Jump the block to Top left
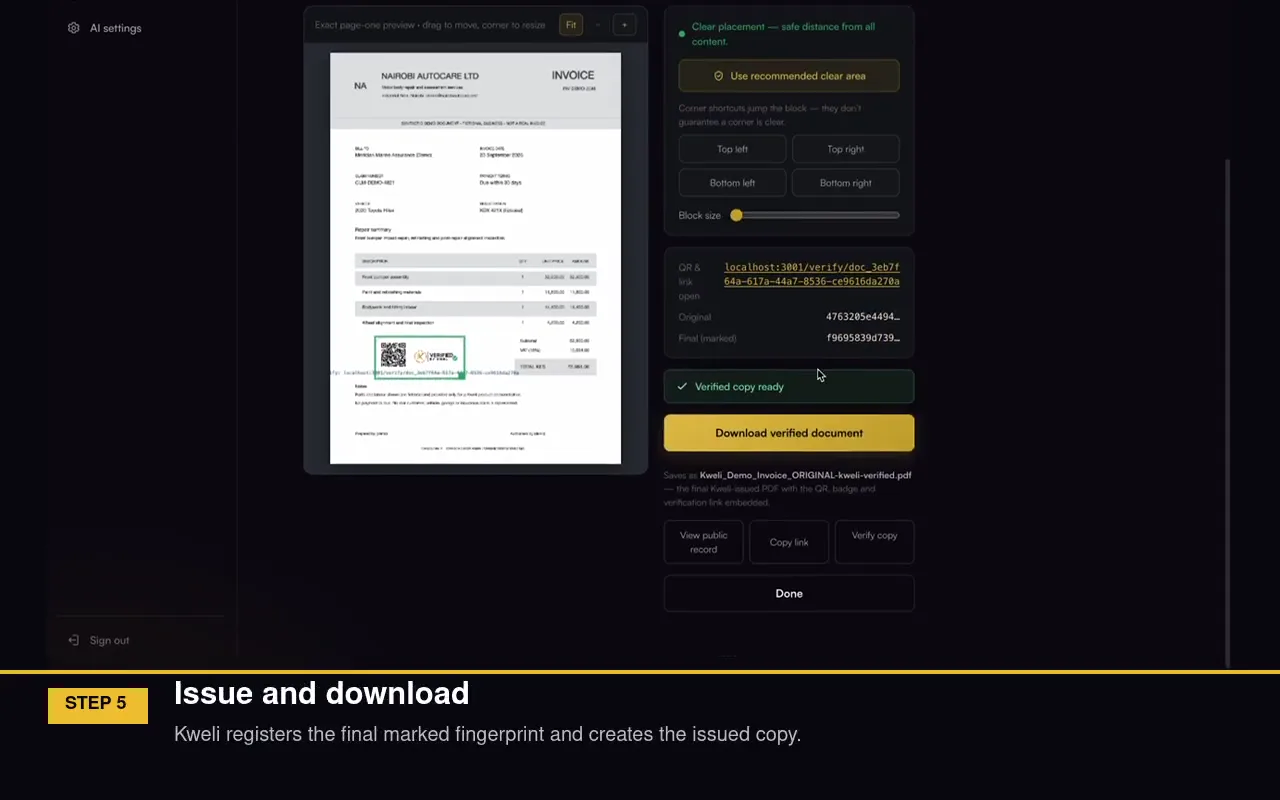Viewport: 1280px width, 800px height. pyautogui.click(x=732, y=149)
